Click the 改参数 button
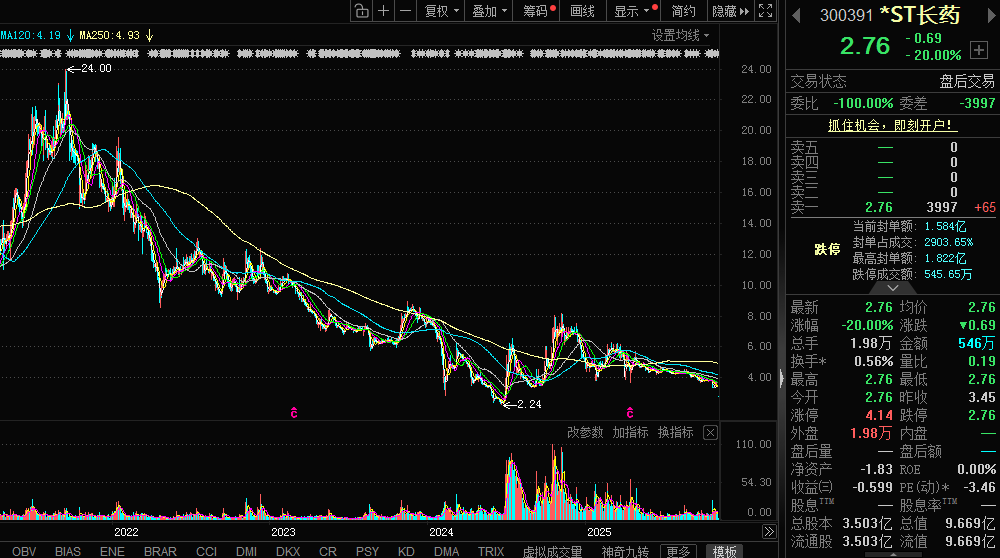The height and width of the screenshot is (558, 1000). point(585,432)
